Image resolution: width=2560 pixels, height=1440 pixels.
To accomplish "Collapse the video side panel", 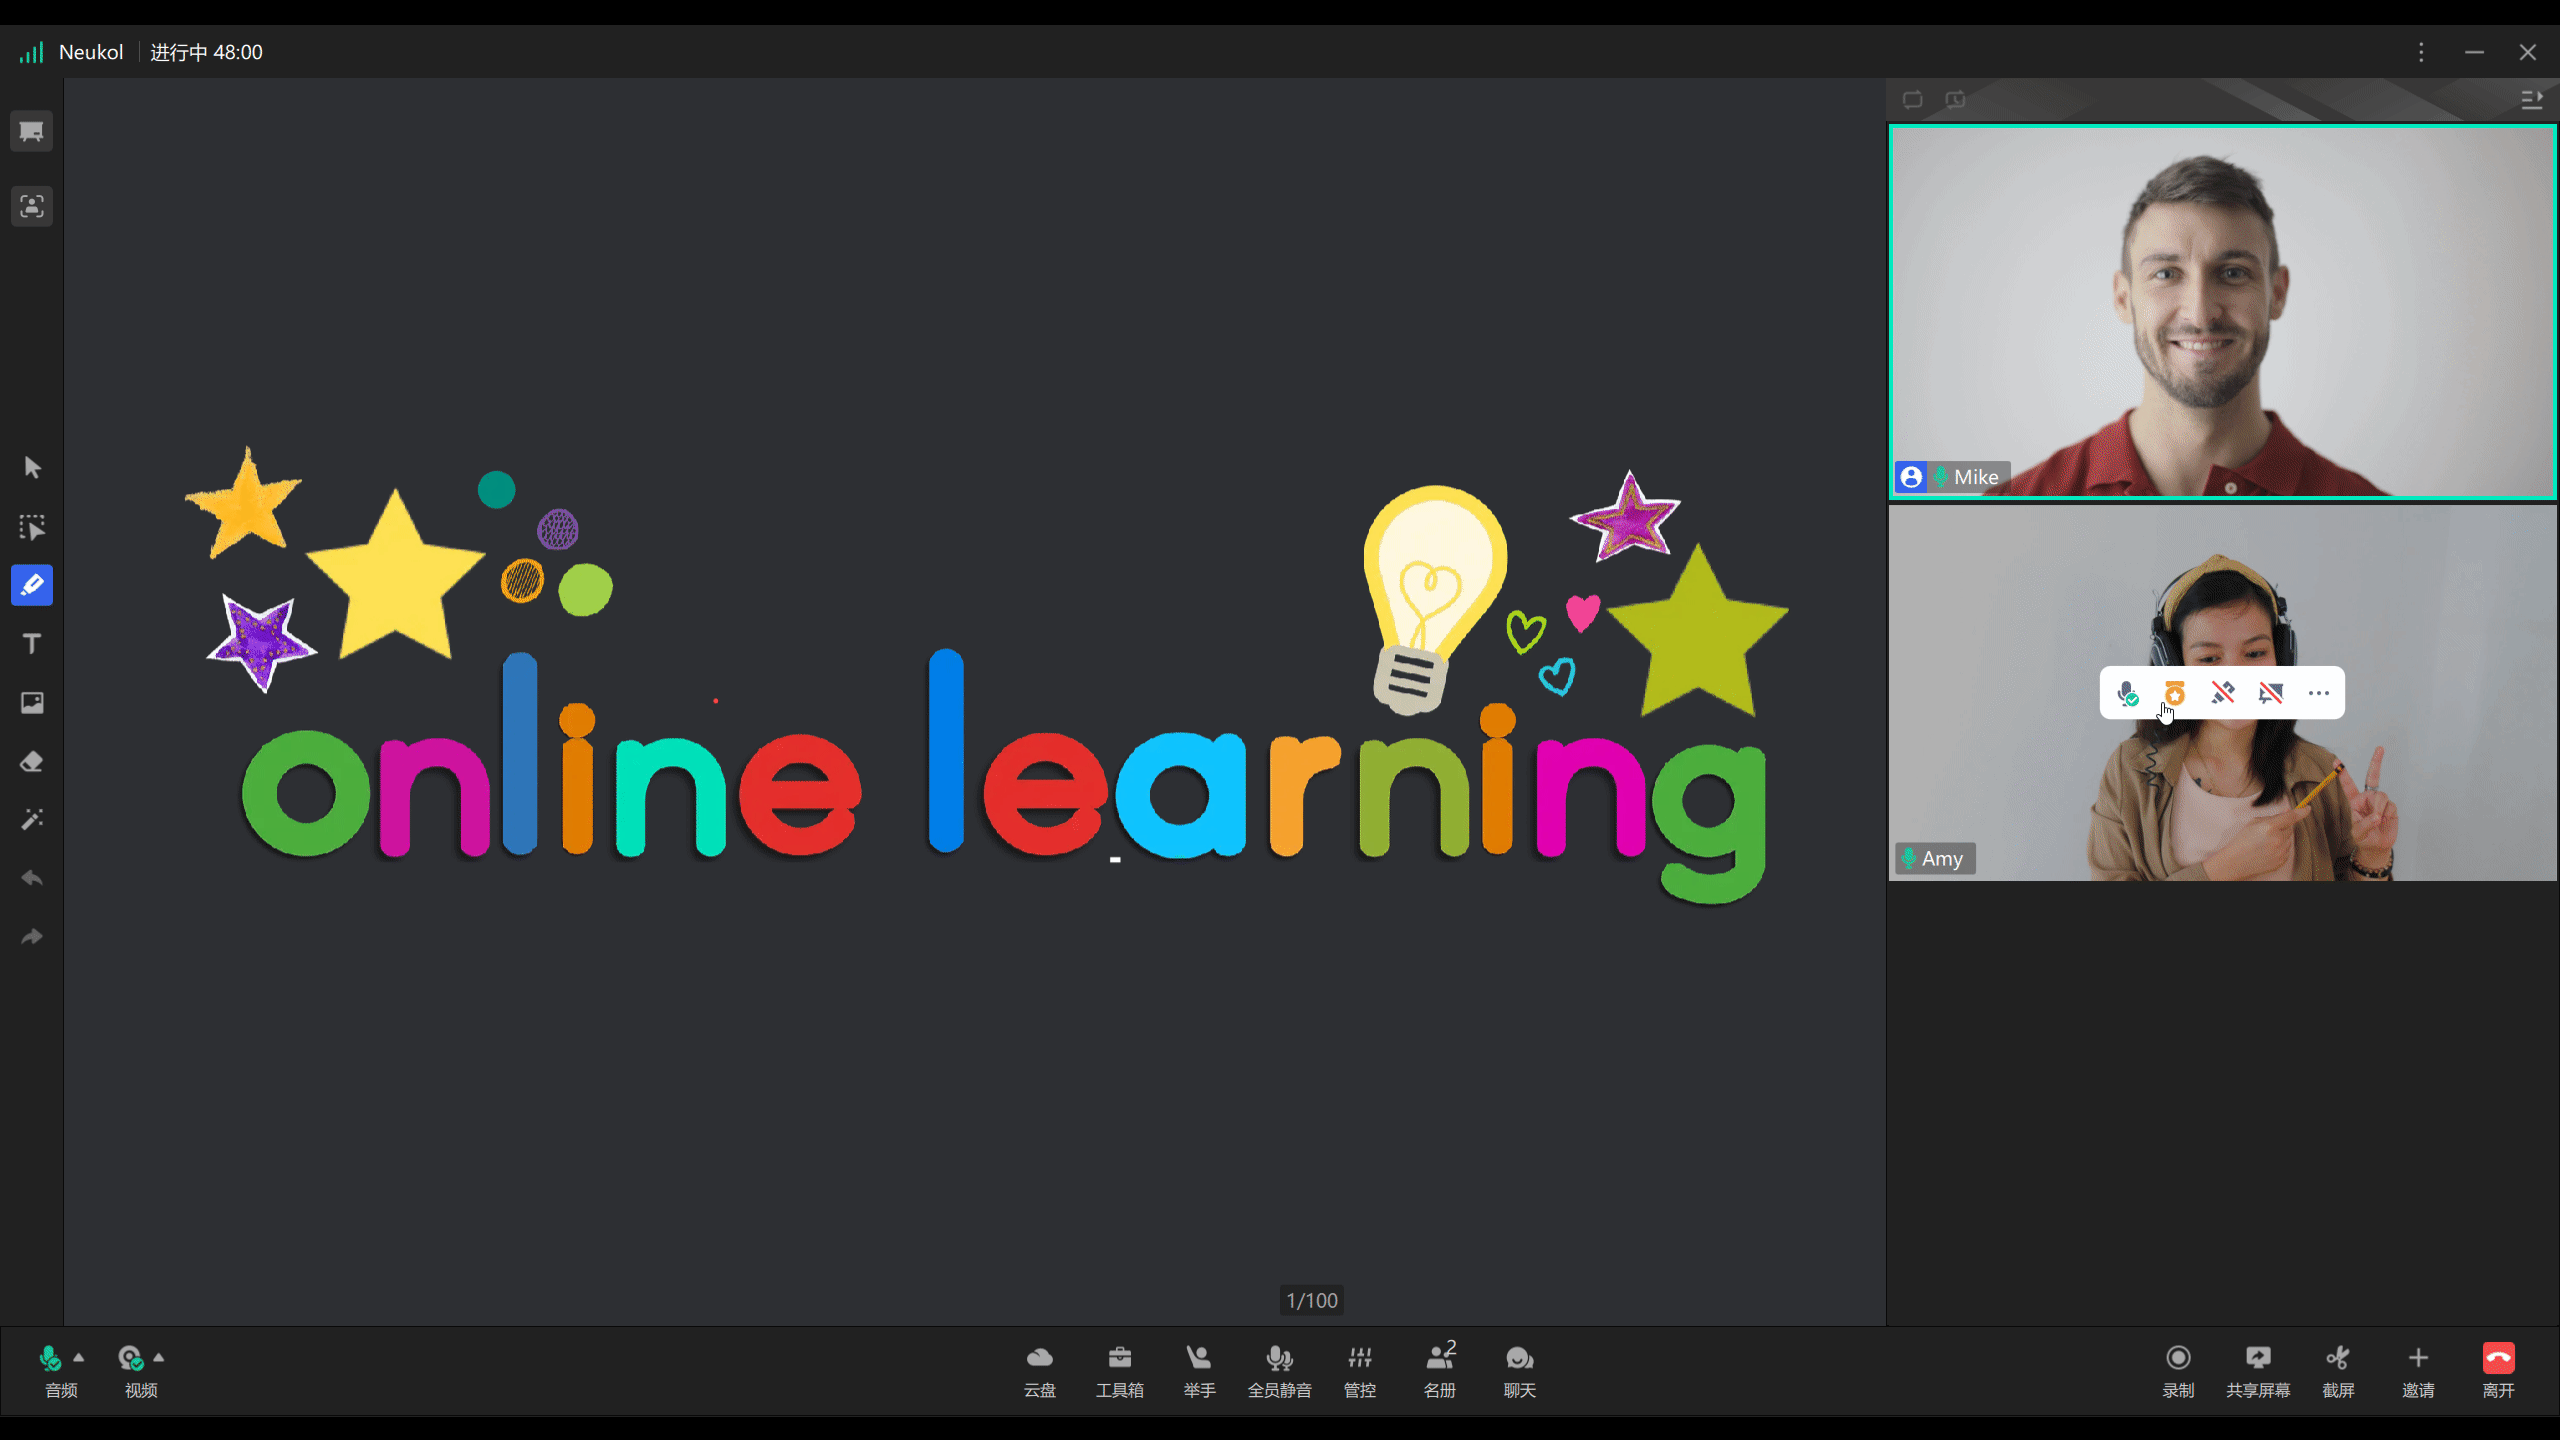I will pyautogui.click(x=2531, y=100).
